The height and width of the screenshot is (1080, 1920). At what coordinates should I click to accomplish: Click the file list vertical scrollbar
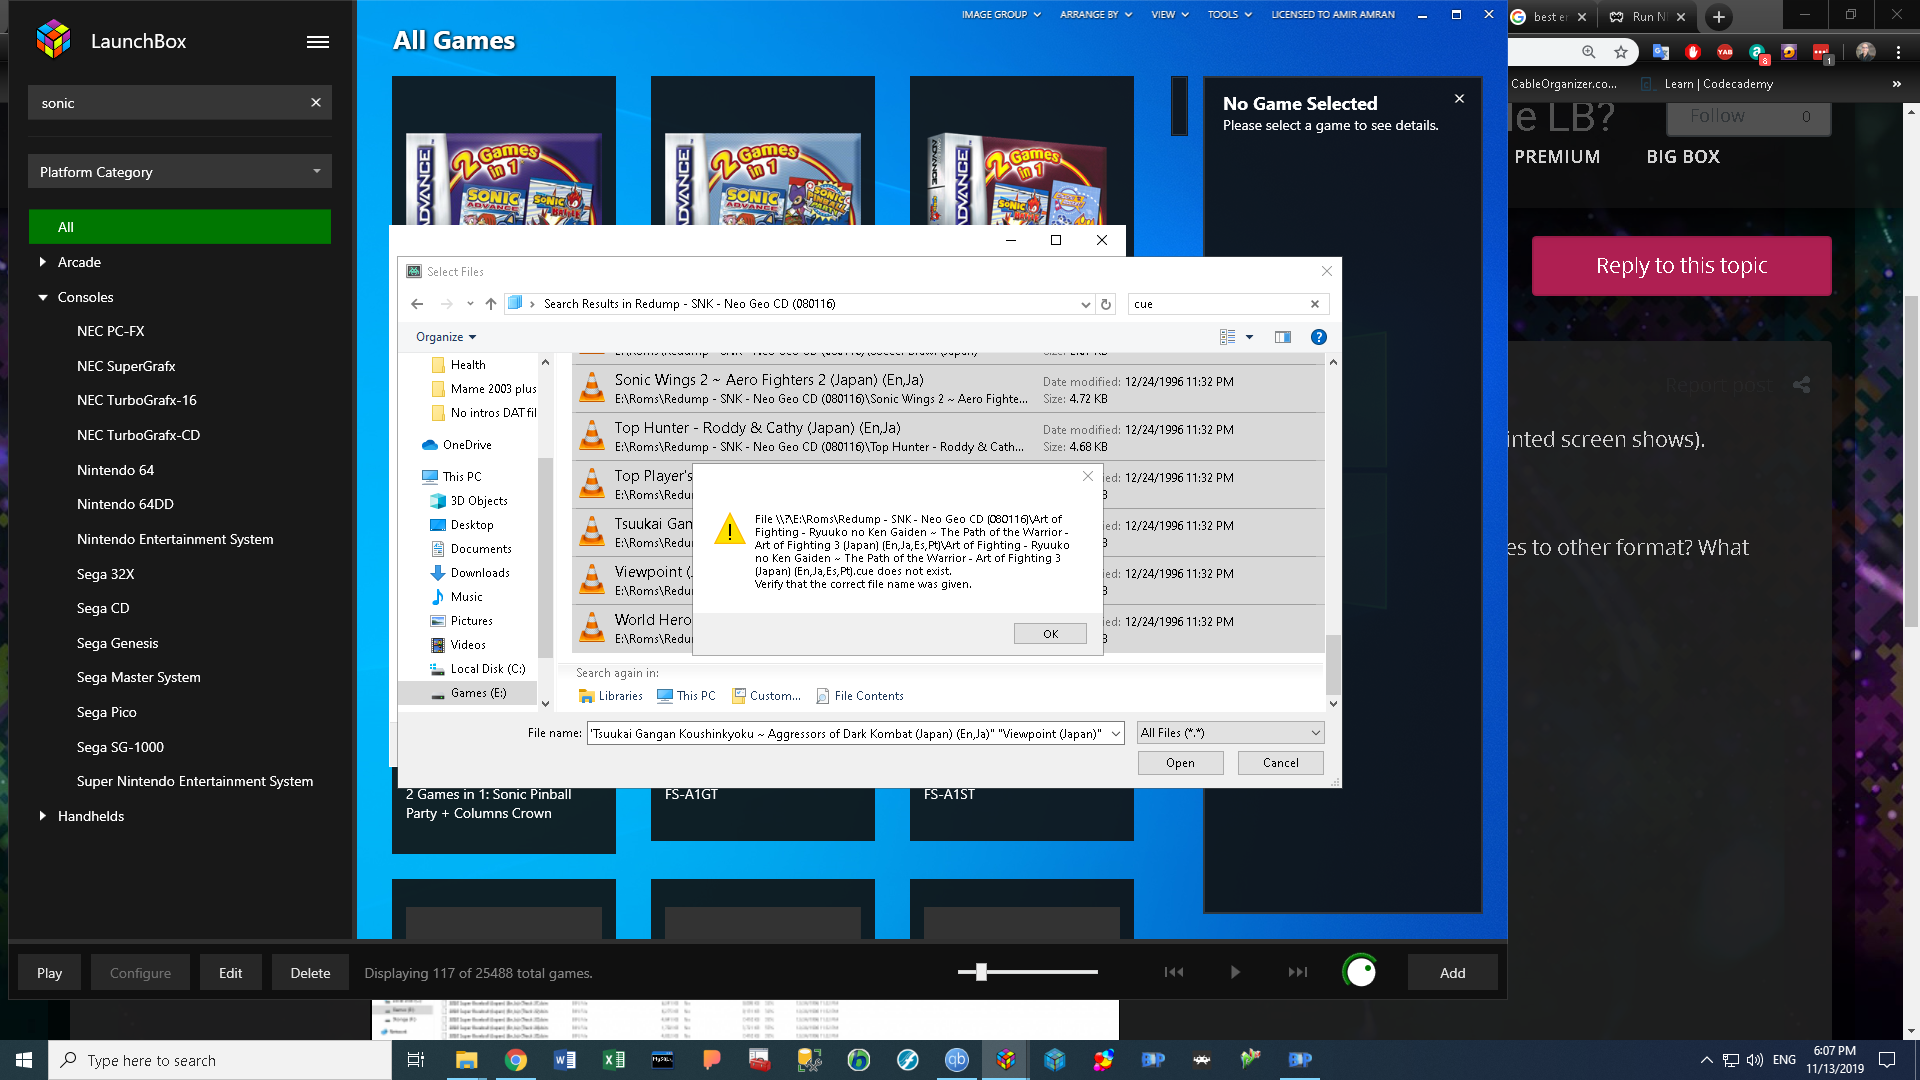[1332, 664]
